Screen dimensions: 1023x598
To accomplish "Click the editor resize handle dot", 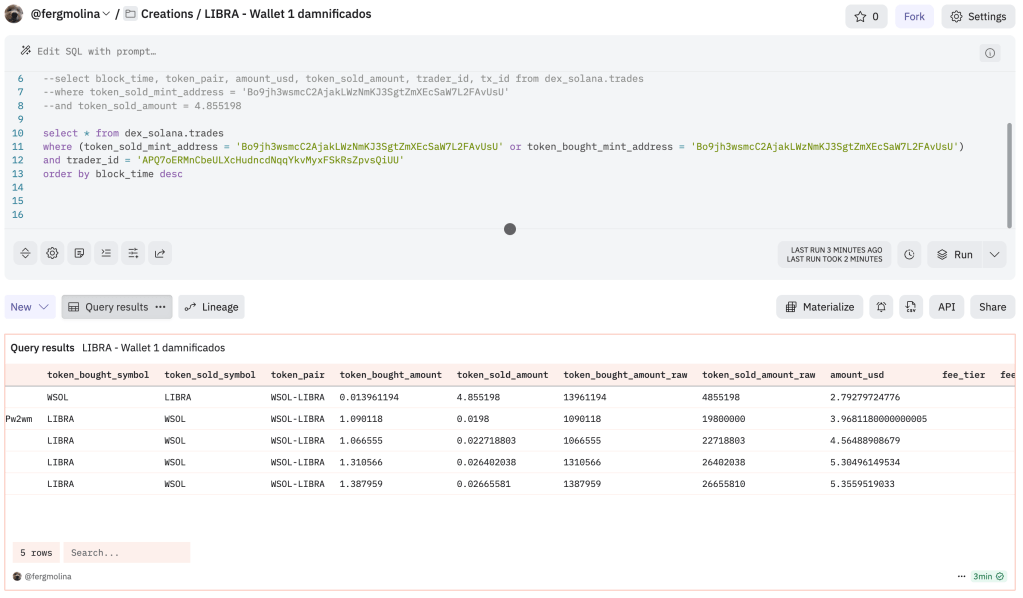I will (510, 229).
